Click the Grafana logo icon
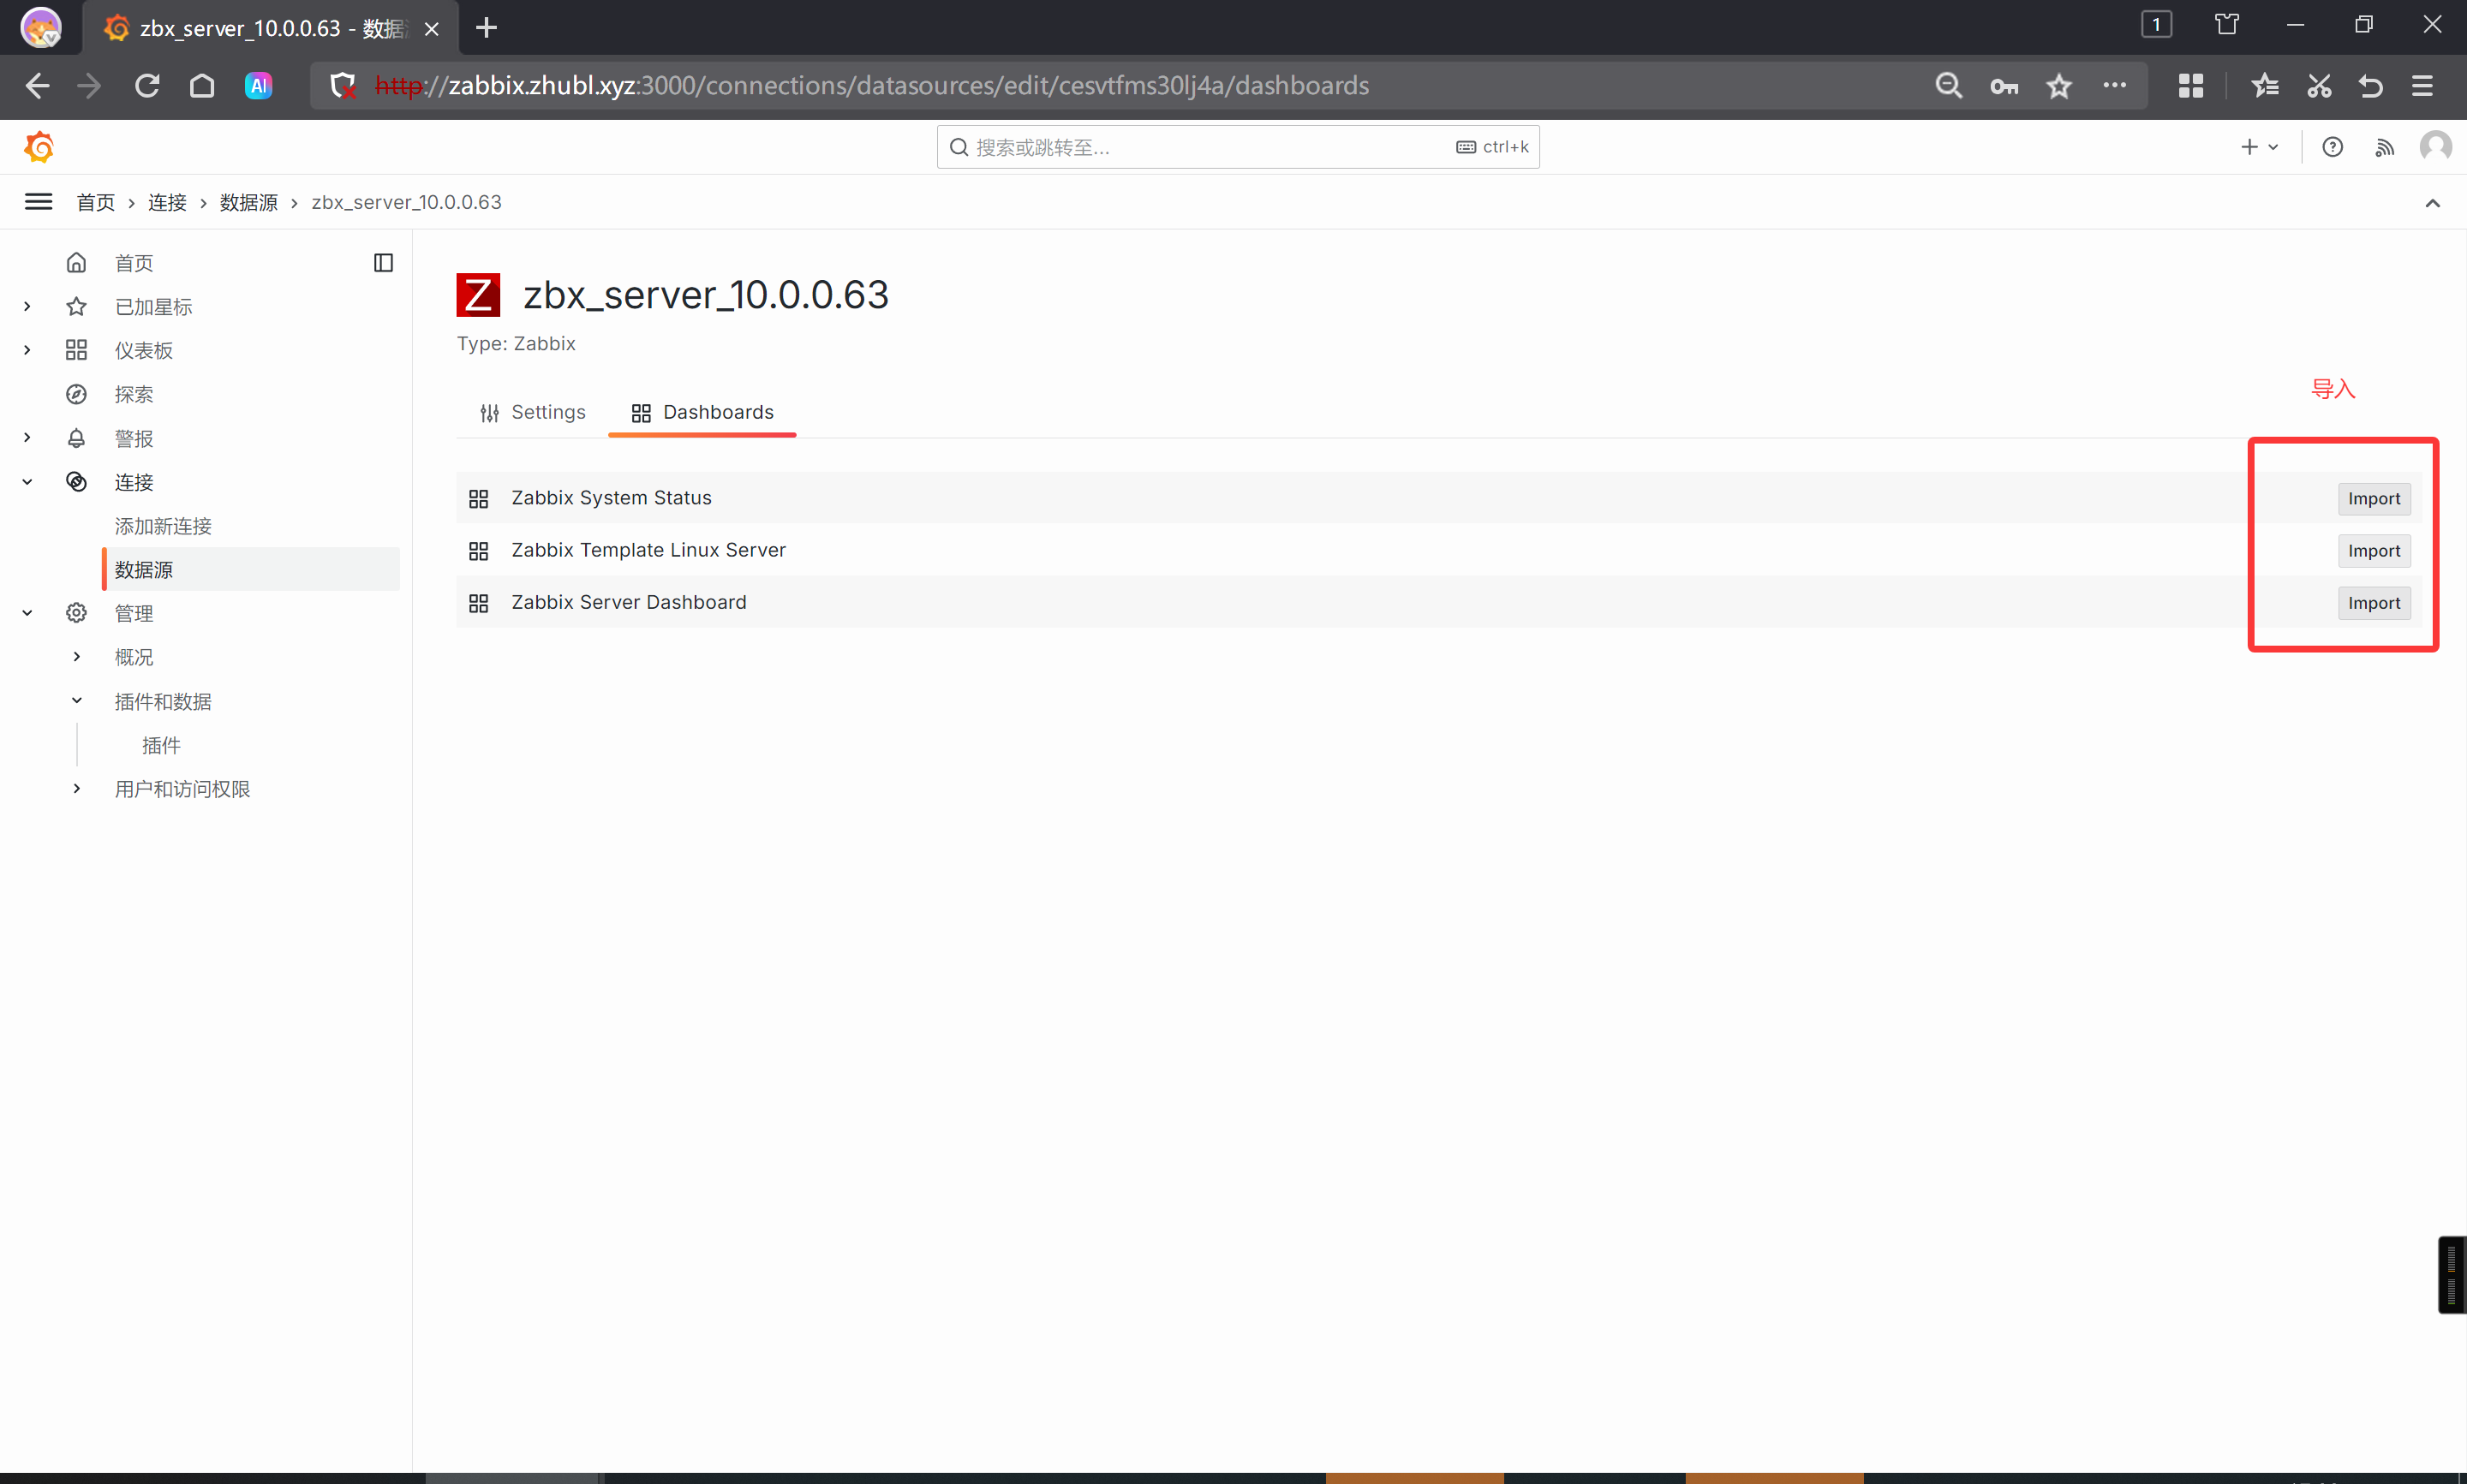Viewport: 2467px width, 1484px height. coord(39,147)
